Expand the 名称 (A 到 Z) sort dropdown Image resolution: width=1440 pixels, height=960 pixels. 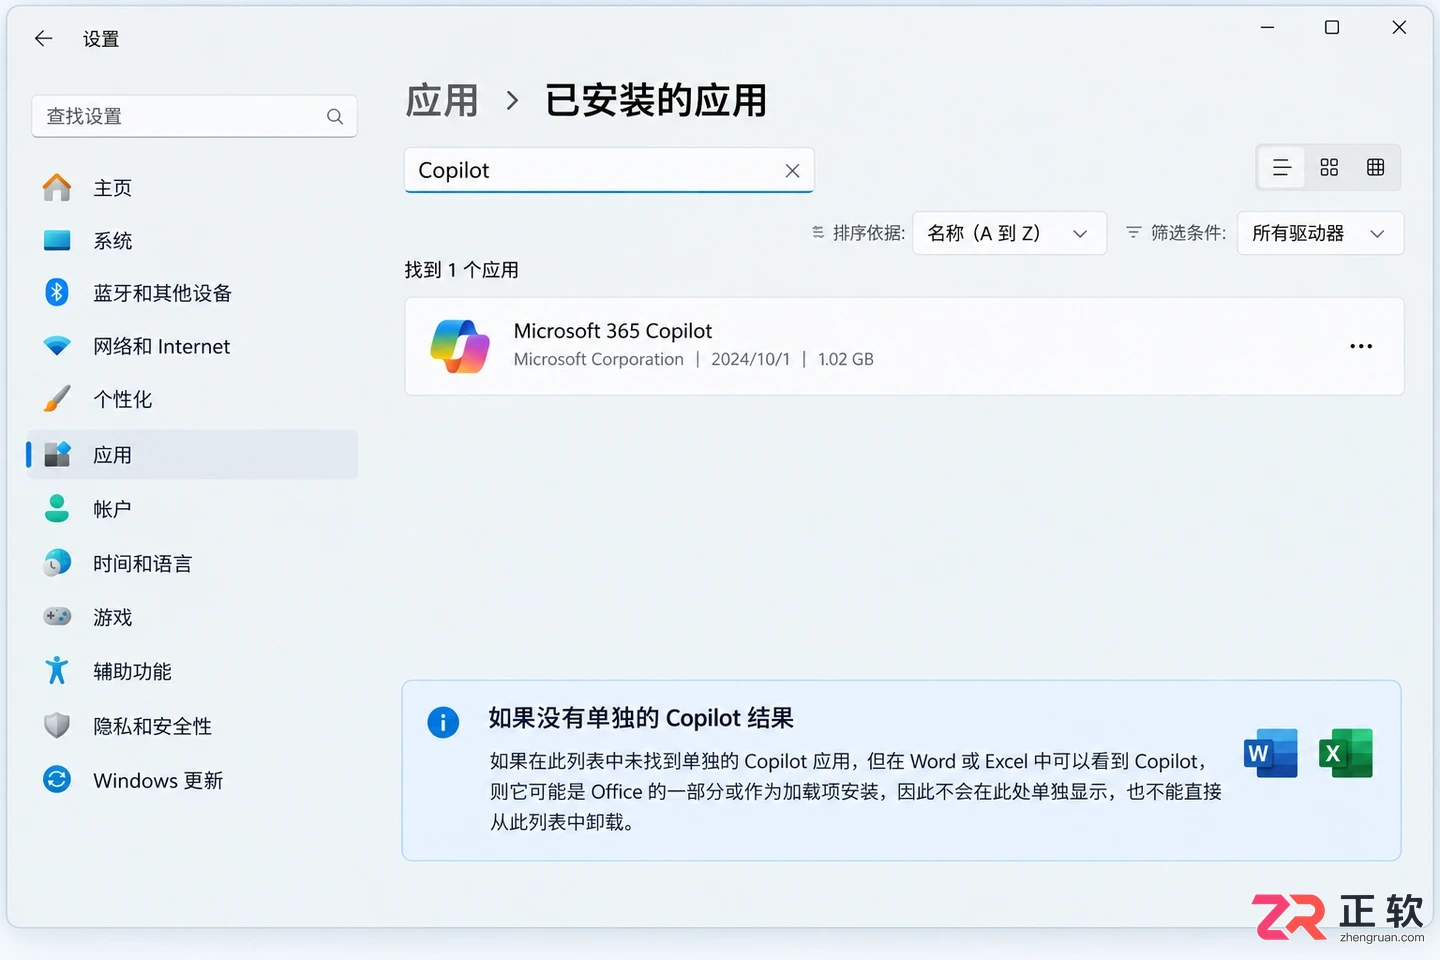click(1009, 233)
